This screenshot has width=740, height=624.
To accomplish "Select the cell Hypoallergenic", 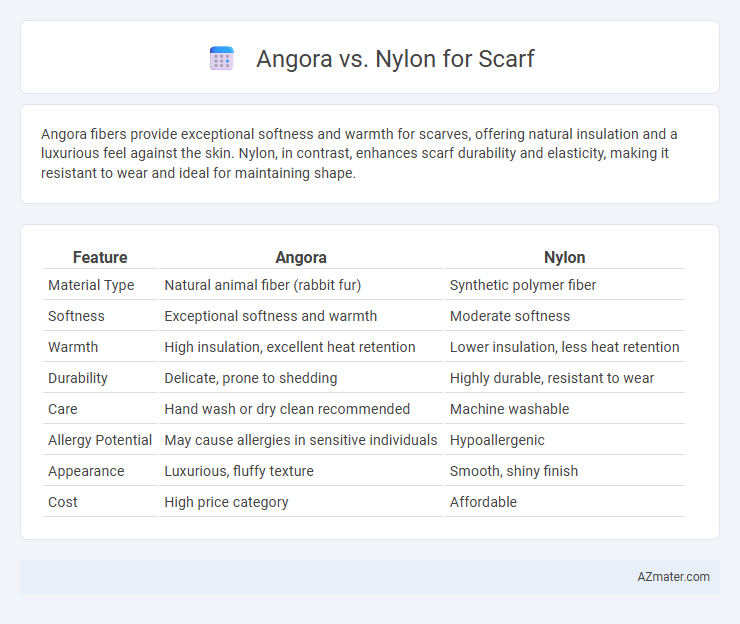I will pyautogui.click(x=497, y=440).
